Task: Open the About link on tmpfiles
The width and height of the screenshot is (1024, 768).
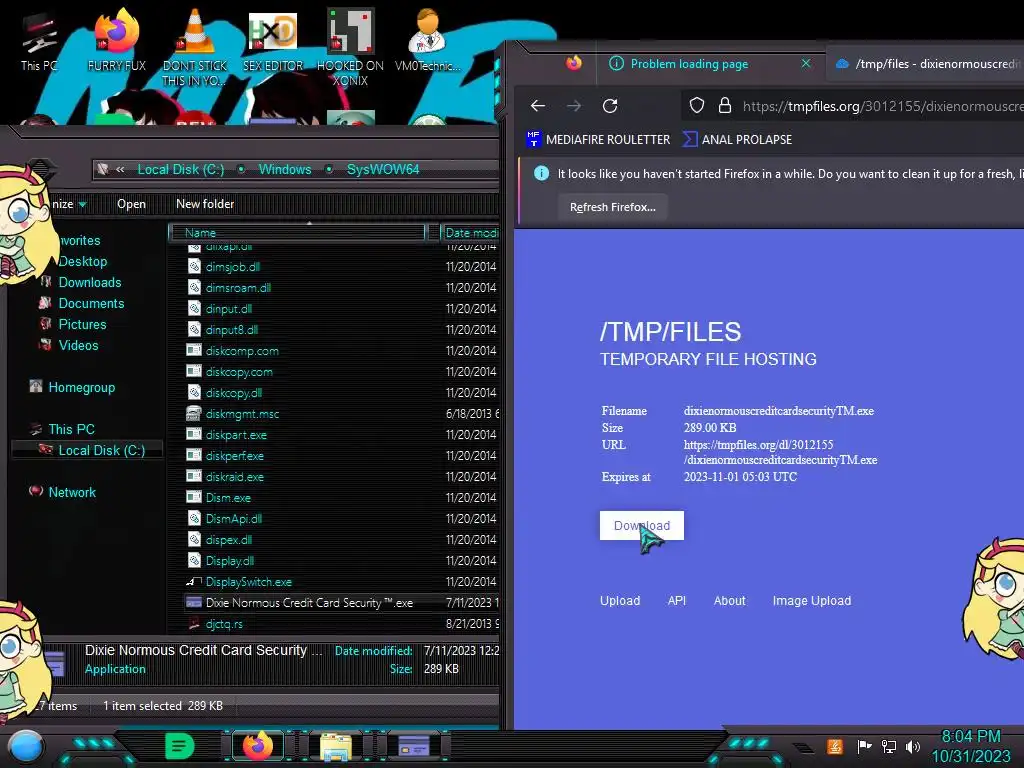Action: point(729,600)
